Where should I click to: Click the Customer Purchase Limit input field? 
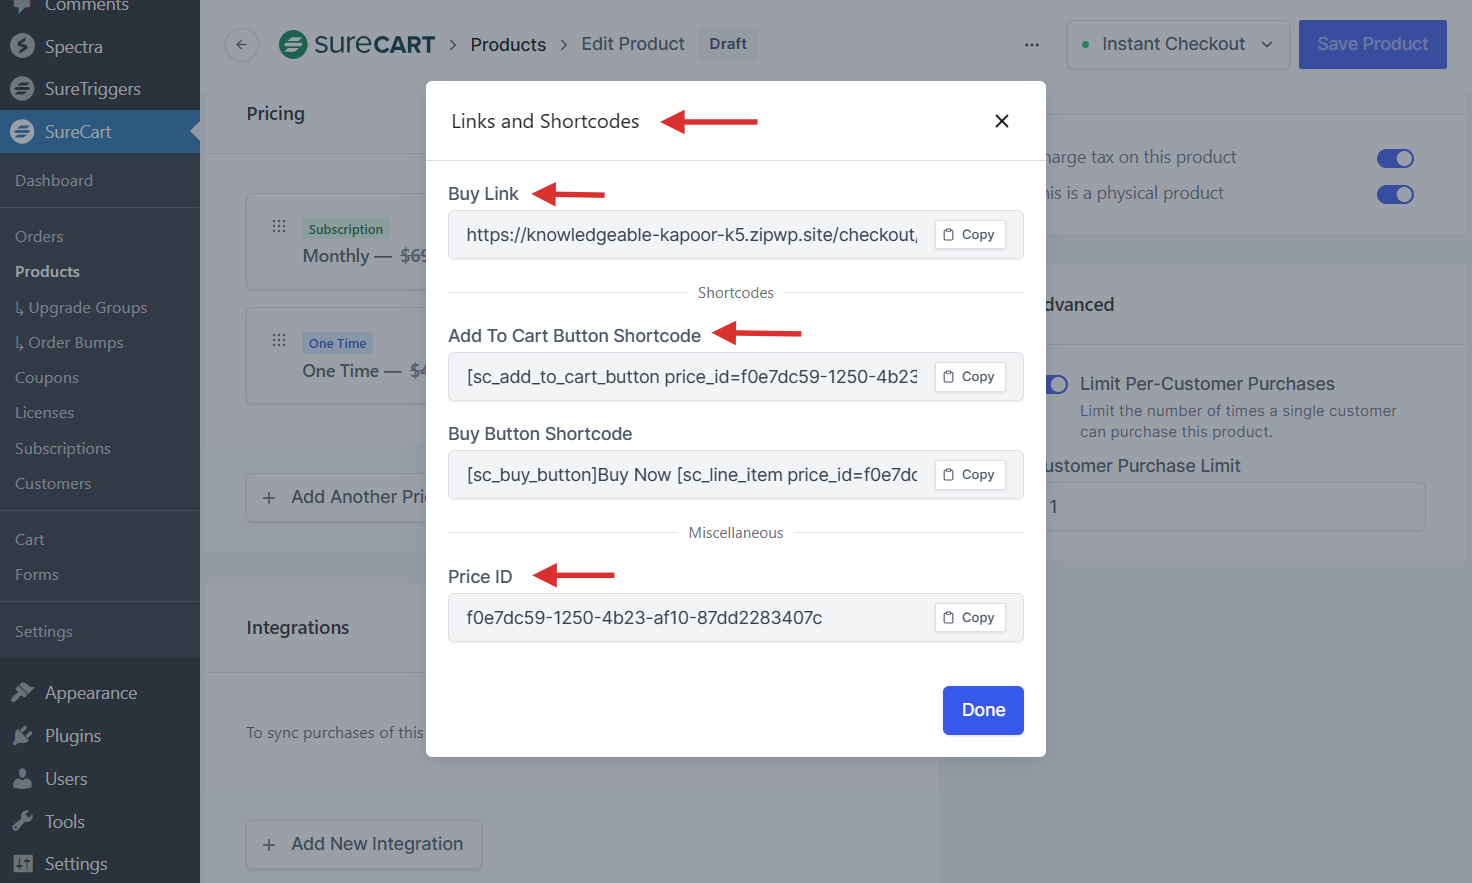tap(1235, 507)
